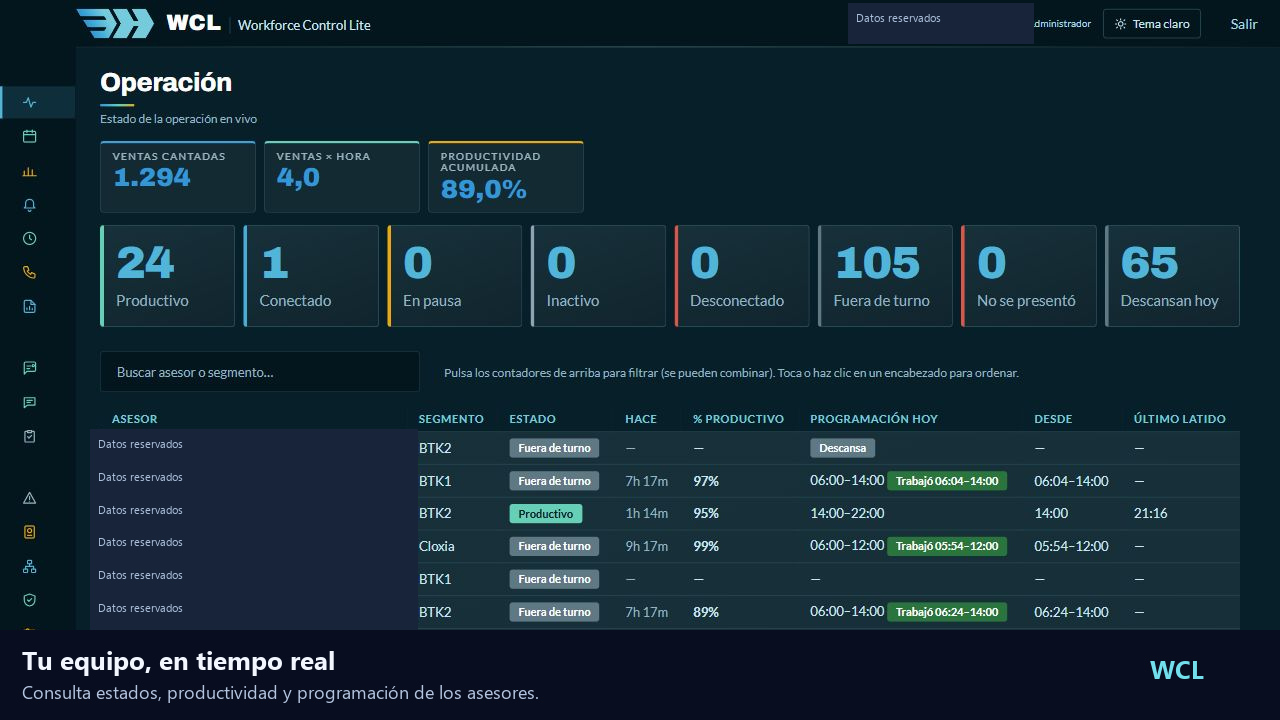Sort the table by % PRODUCTIVO header
Screen dimensions: 1280x720
[739, 419]
